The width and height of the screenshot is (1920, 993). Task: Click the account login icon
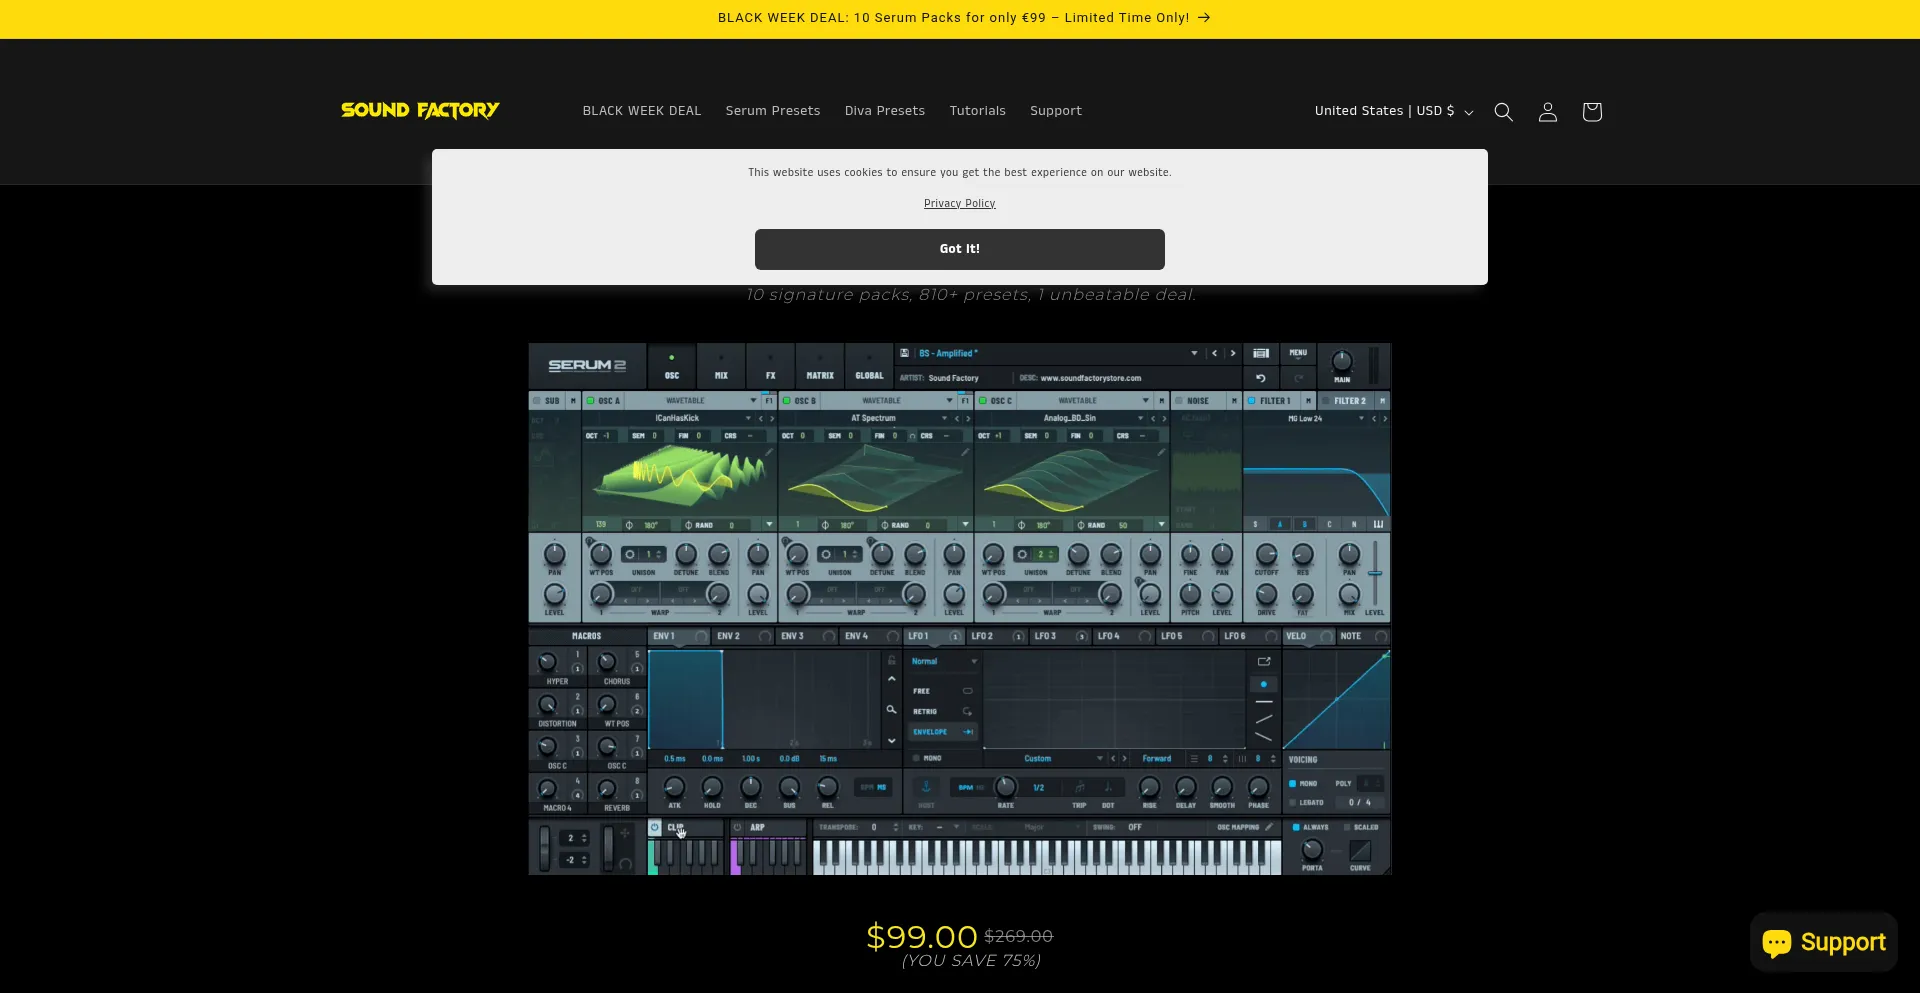tap(1547, 112)
